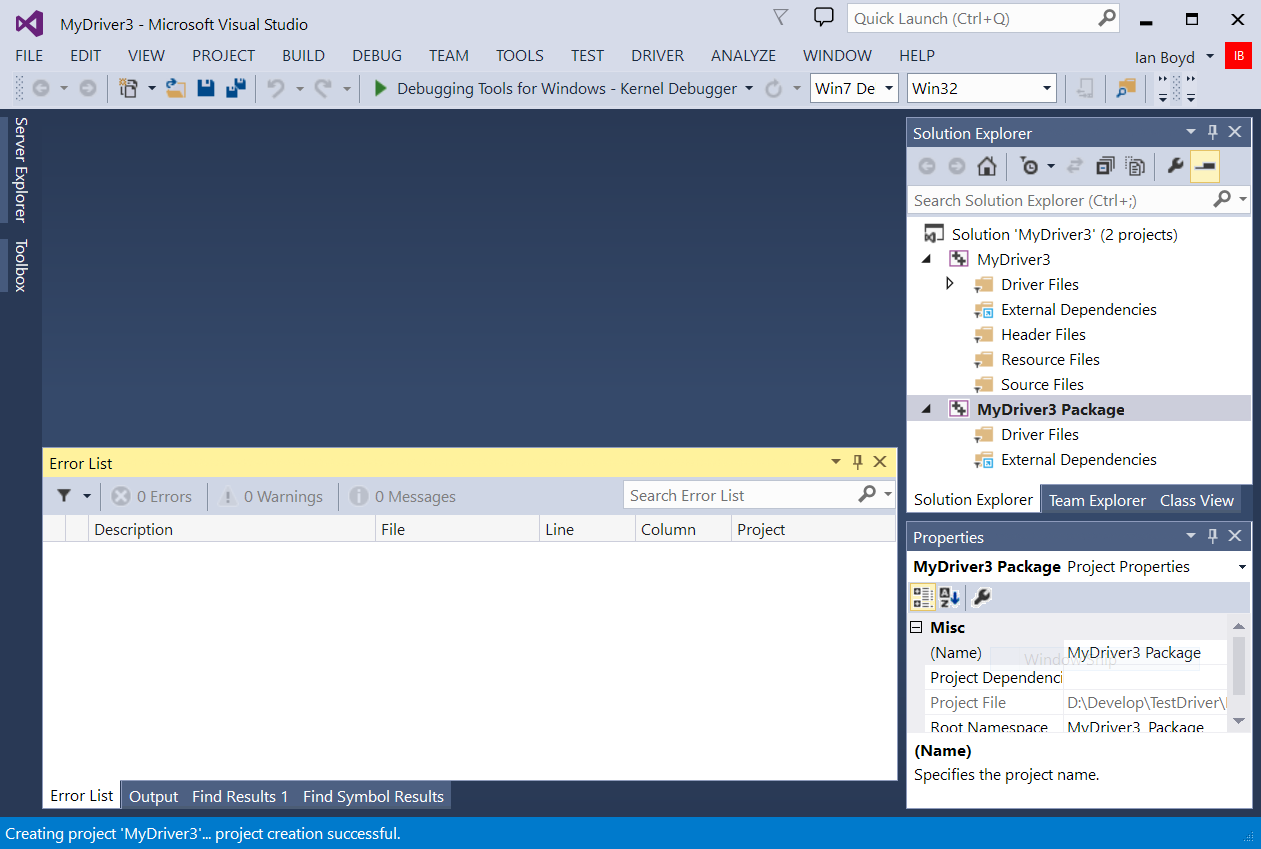The height and width of the screenshot is (849, 1261).
Task: Pin the Properties panel
Action: (1212, 537)
